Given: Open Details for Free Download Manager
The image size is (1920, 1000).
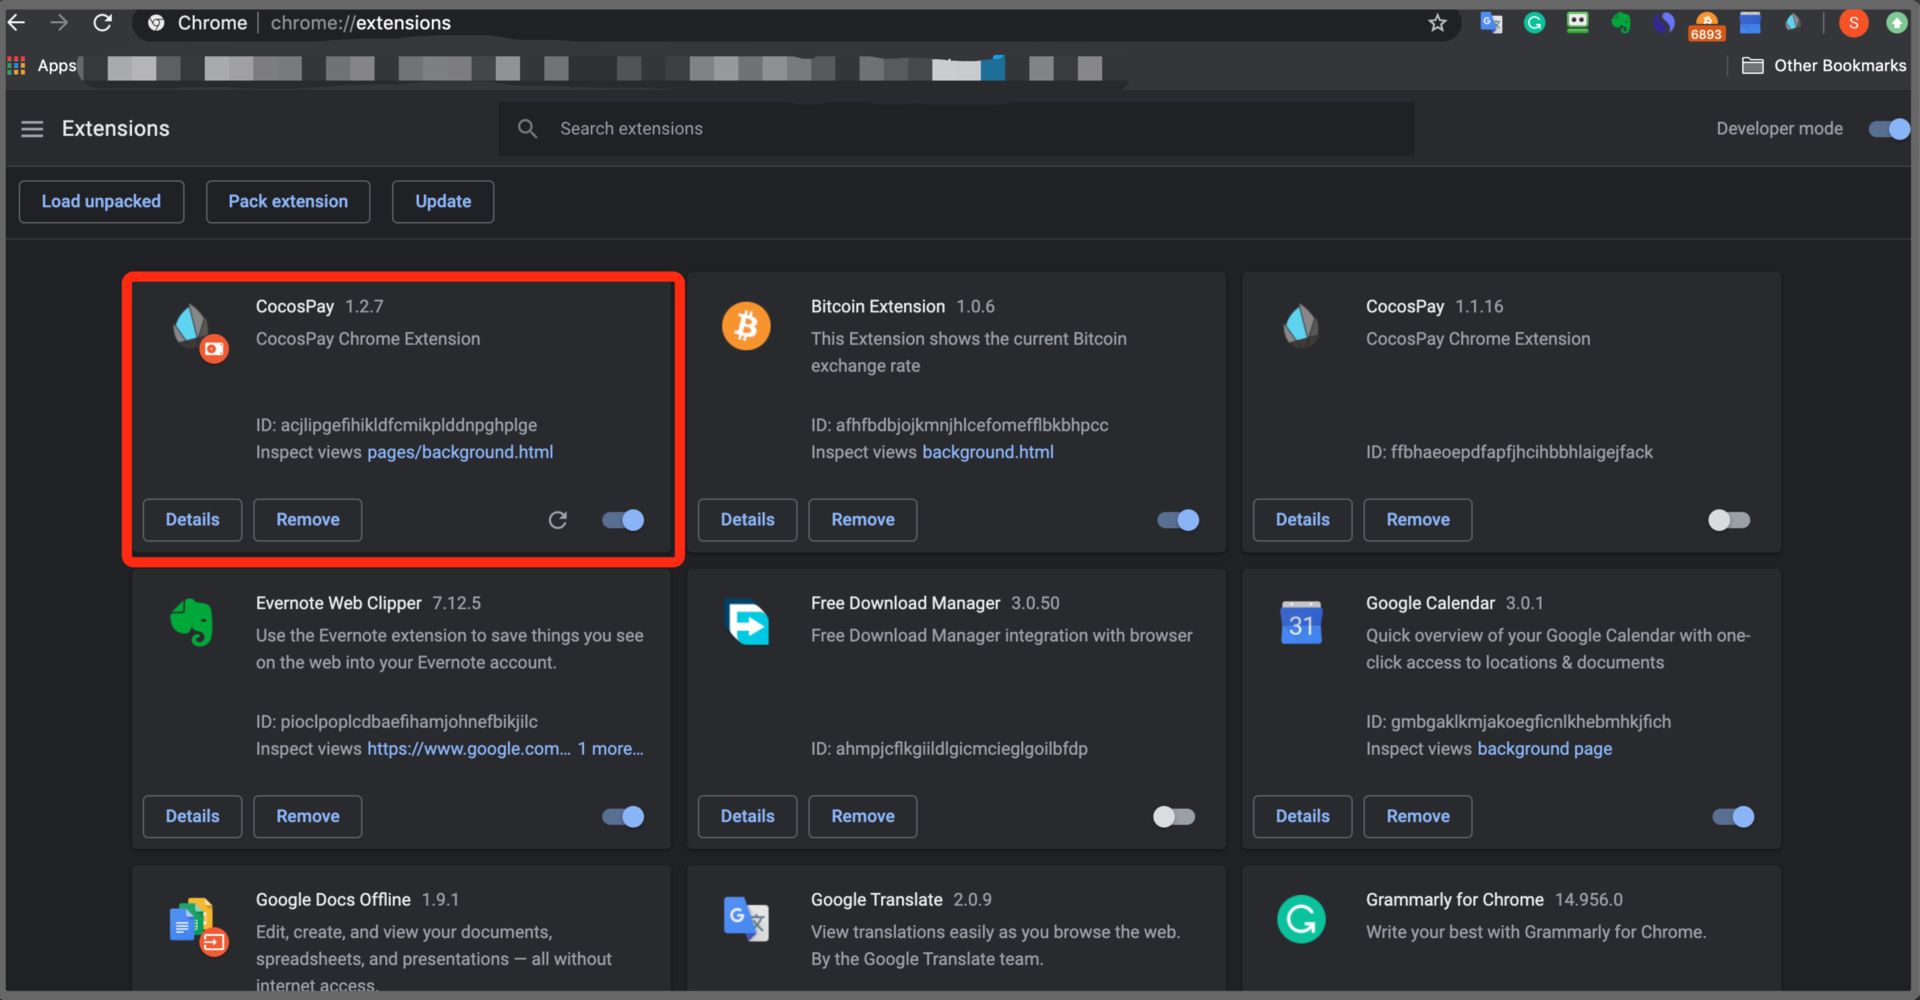Looking at the screenshot, I should [x=747, y=817].
